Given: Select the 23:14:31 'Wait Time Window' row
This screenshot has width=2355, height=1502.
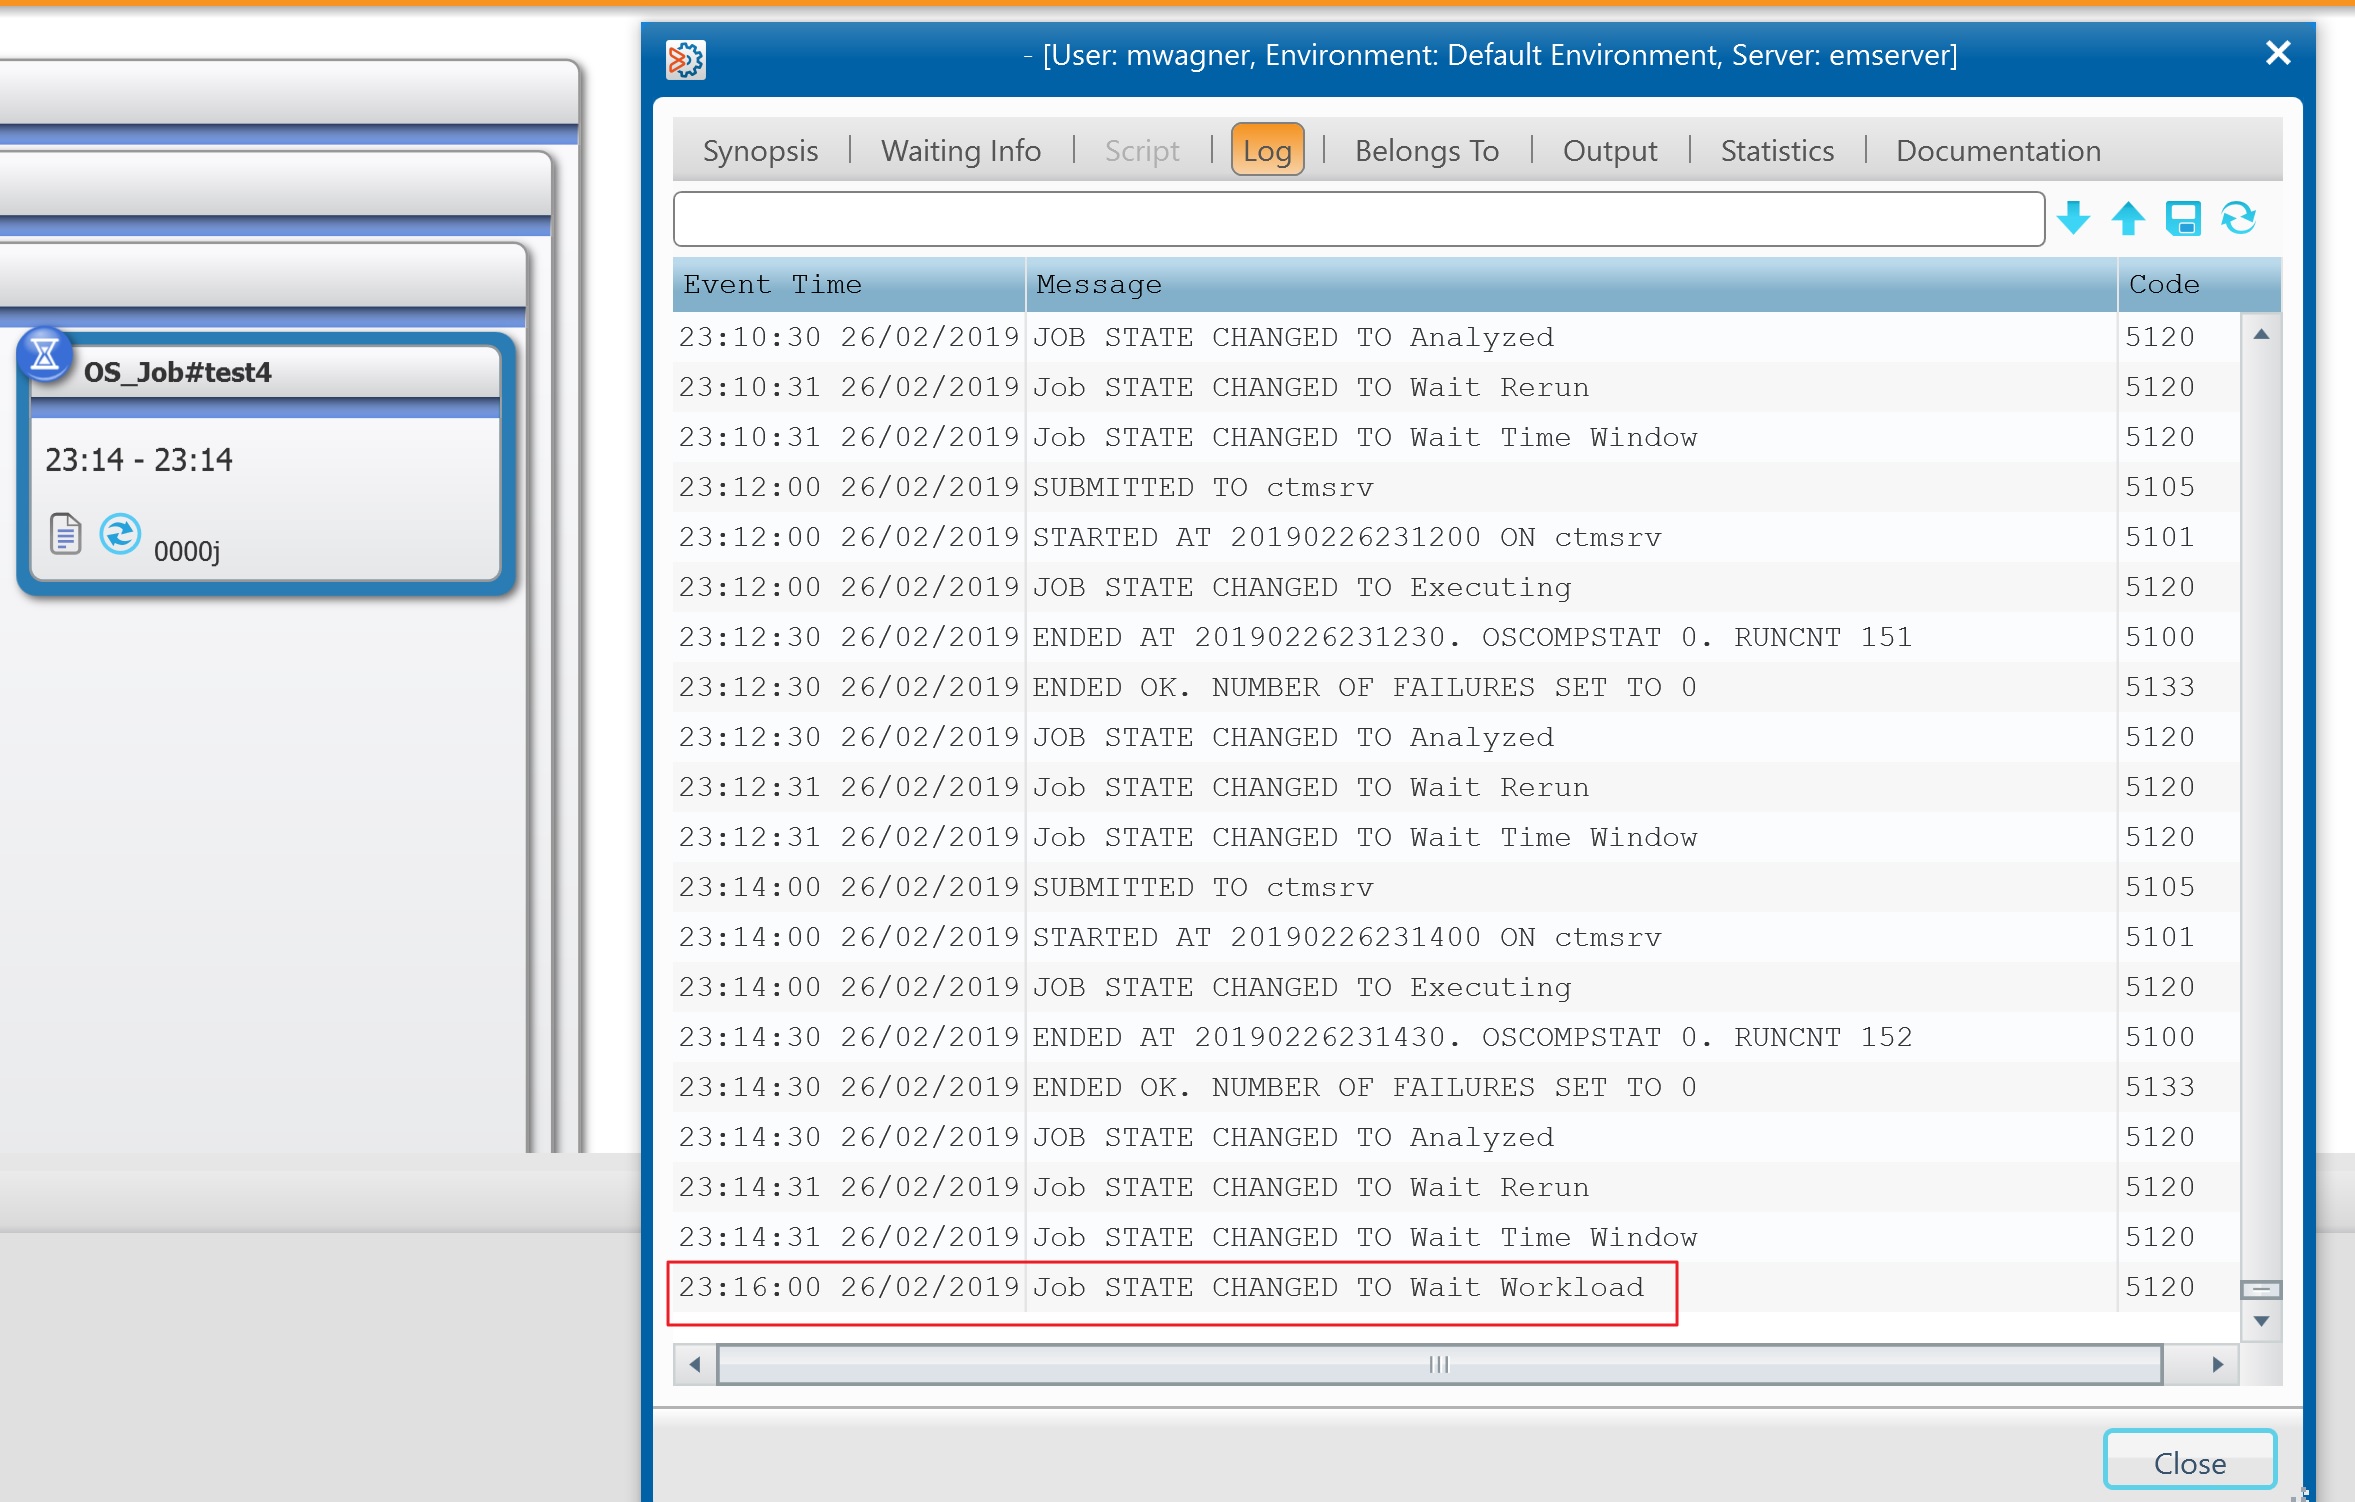Looking at the screenshot, I should (x=1456, y=1237).
